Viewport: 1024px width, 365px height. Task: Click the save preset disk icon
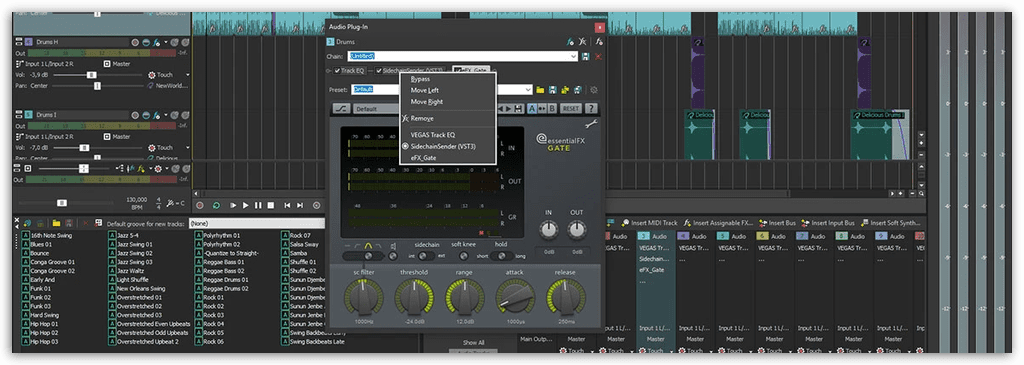pos(552,89)
